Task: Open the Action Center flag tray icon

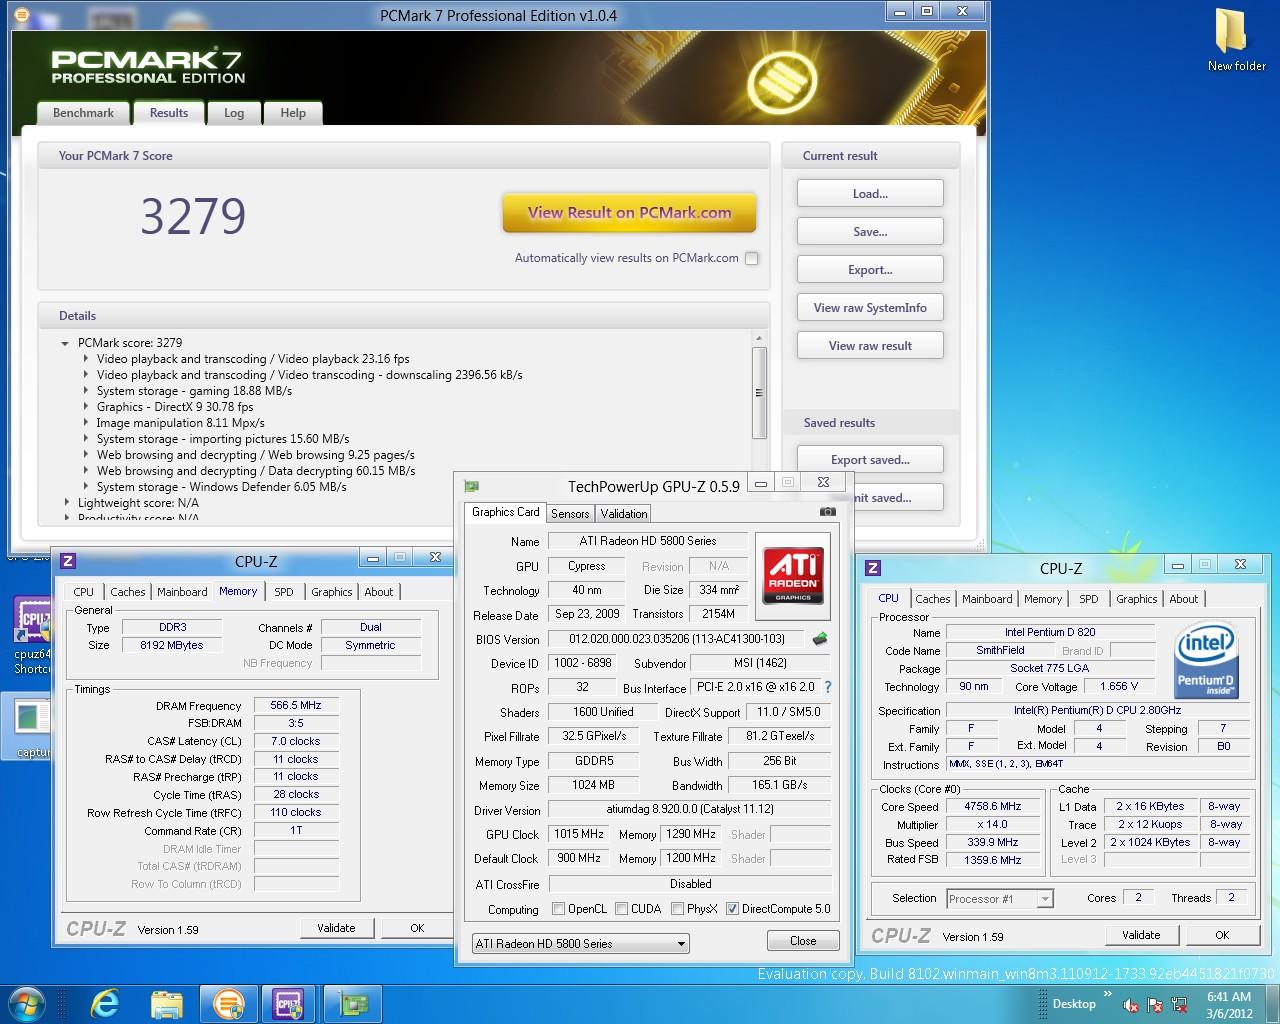Action: coord(1155,1005)
